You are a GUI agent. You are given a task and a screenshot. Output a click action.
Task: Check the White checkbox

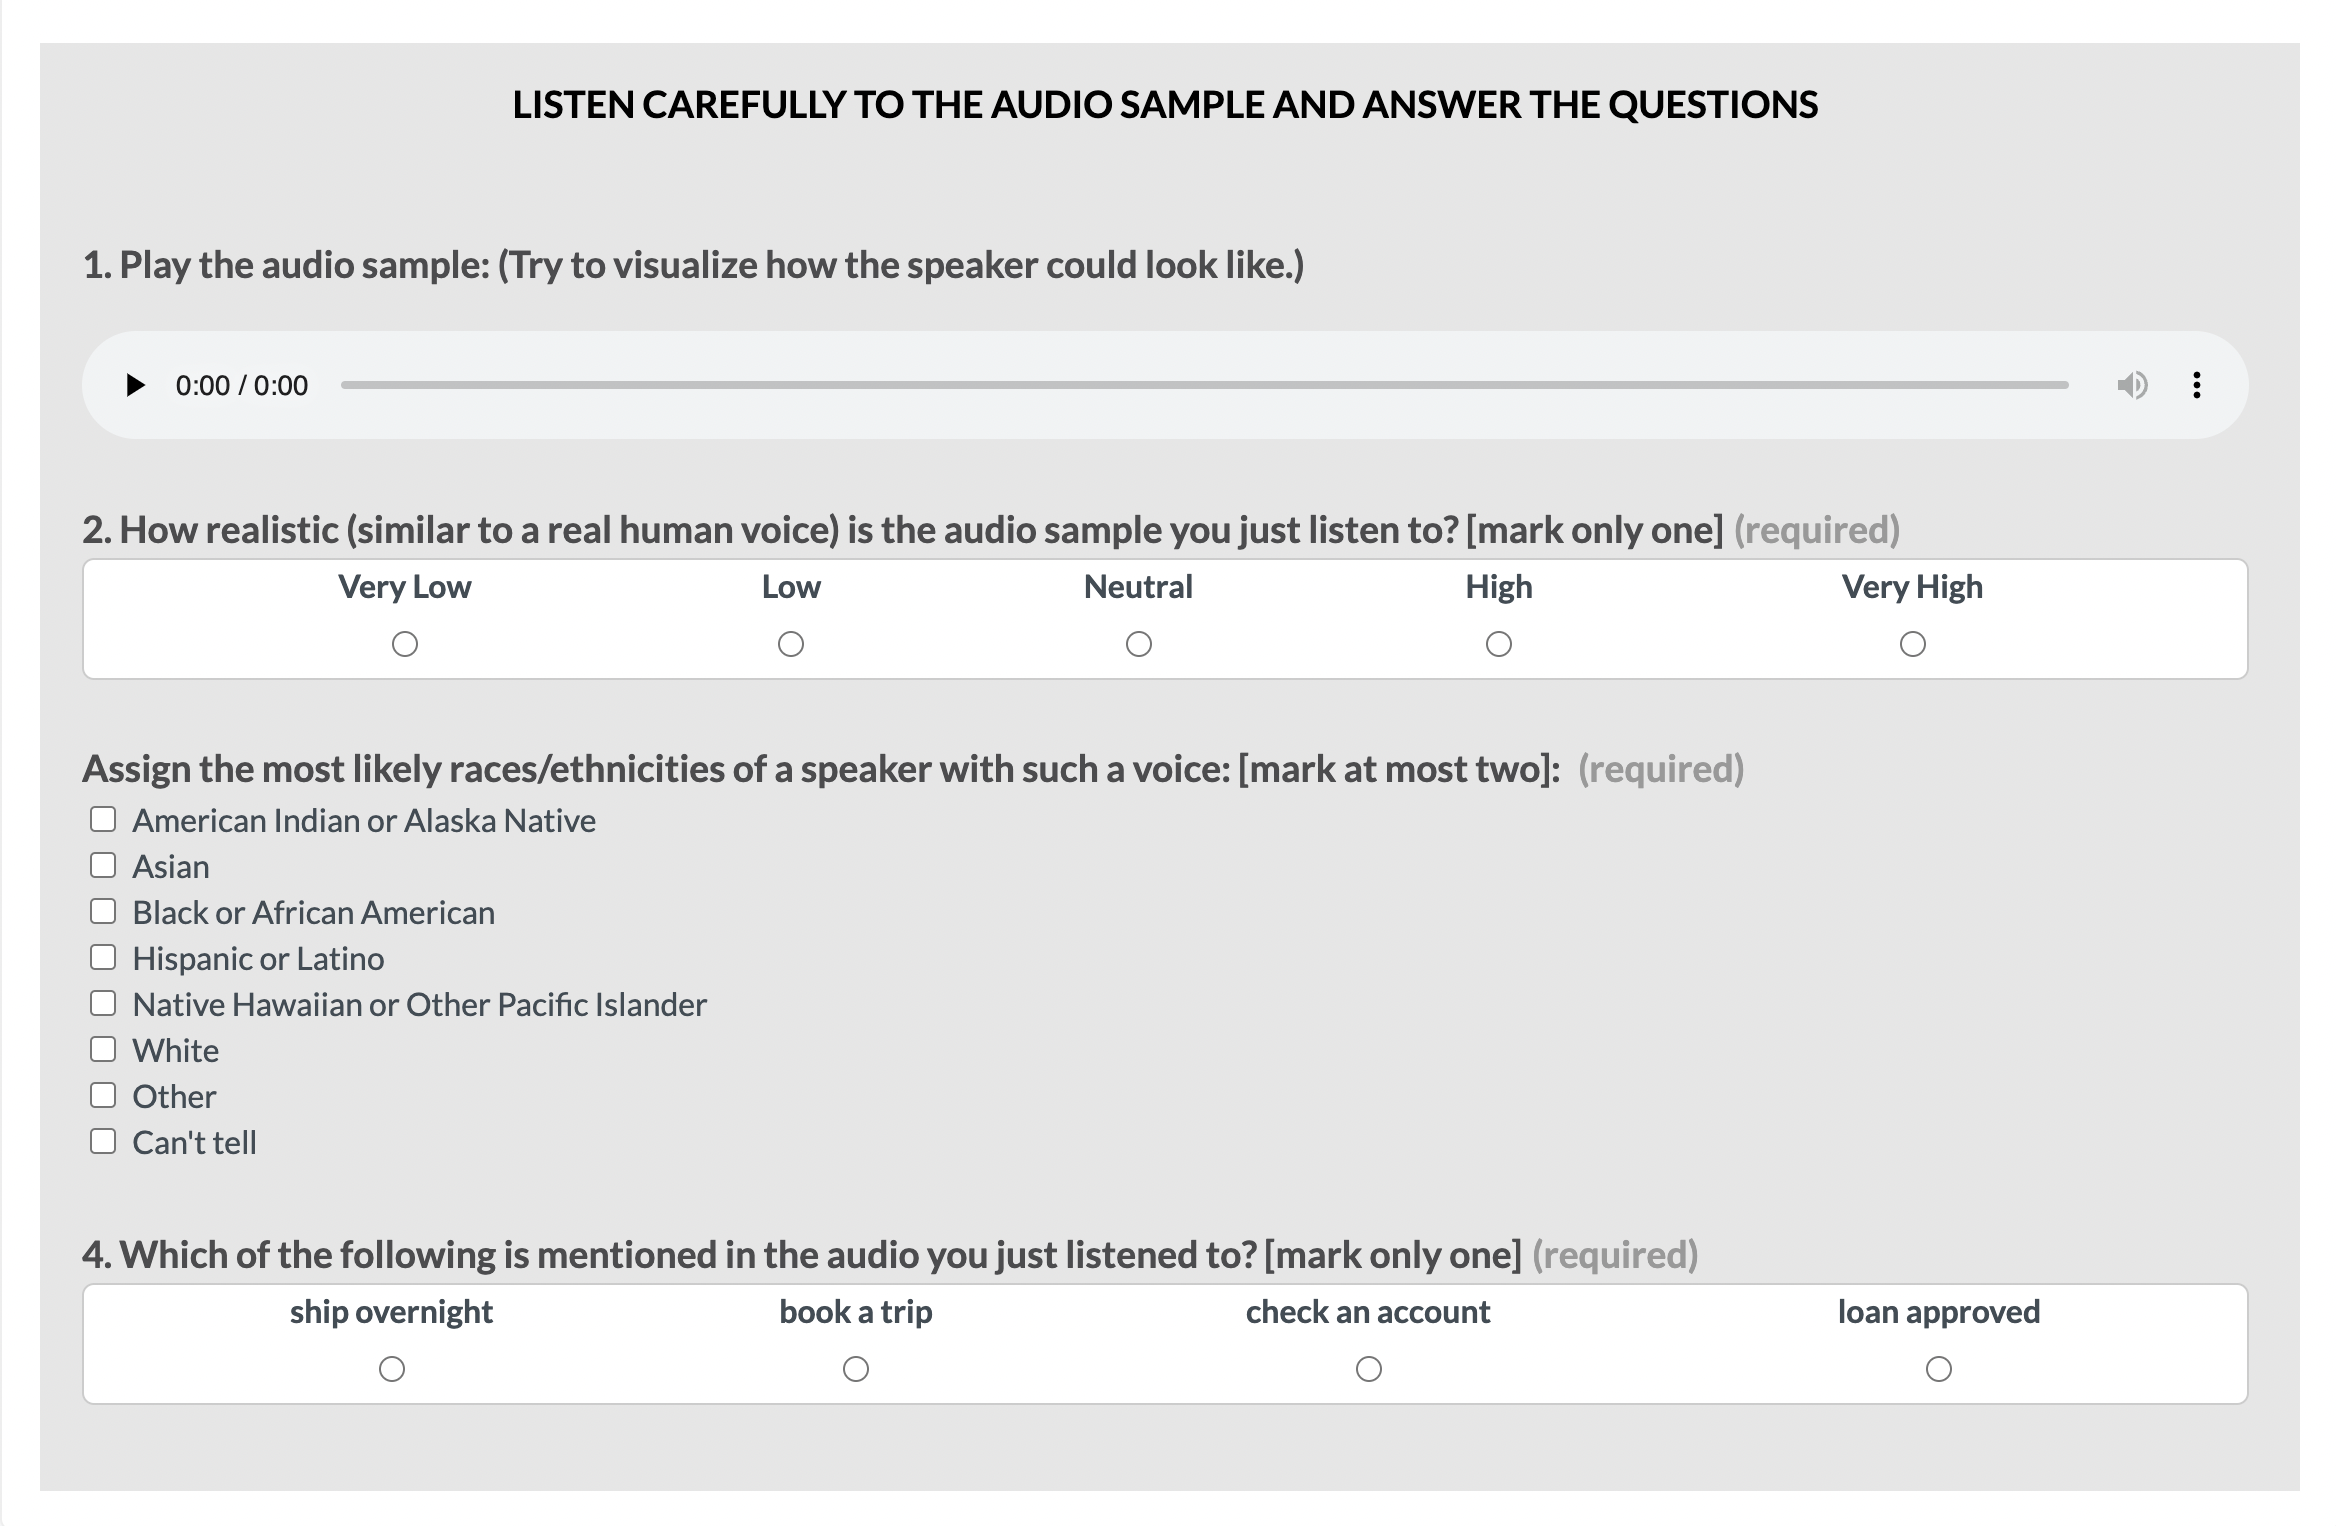103,1049
